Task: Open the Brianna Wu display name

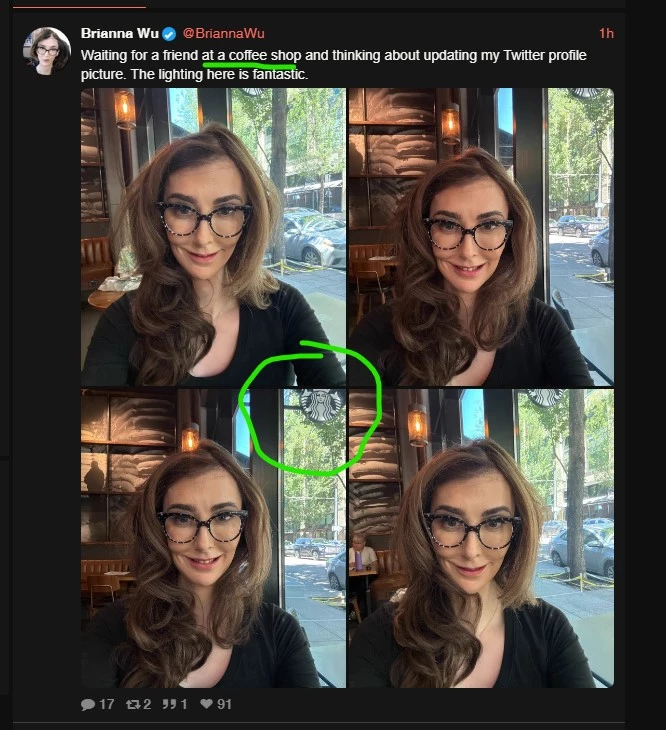Action: pyautogui.click(x=120, y=34)
